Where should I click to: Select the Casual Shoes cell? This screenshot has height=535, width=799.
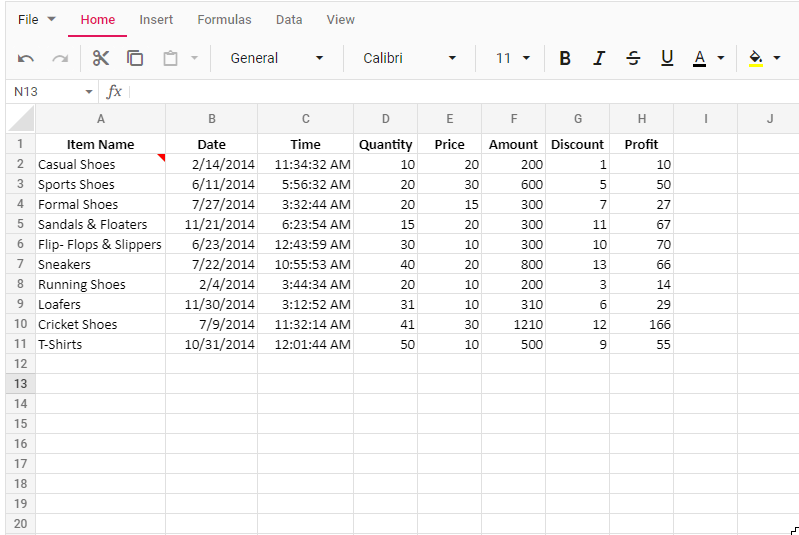click(x=100, y=164)
